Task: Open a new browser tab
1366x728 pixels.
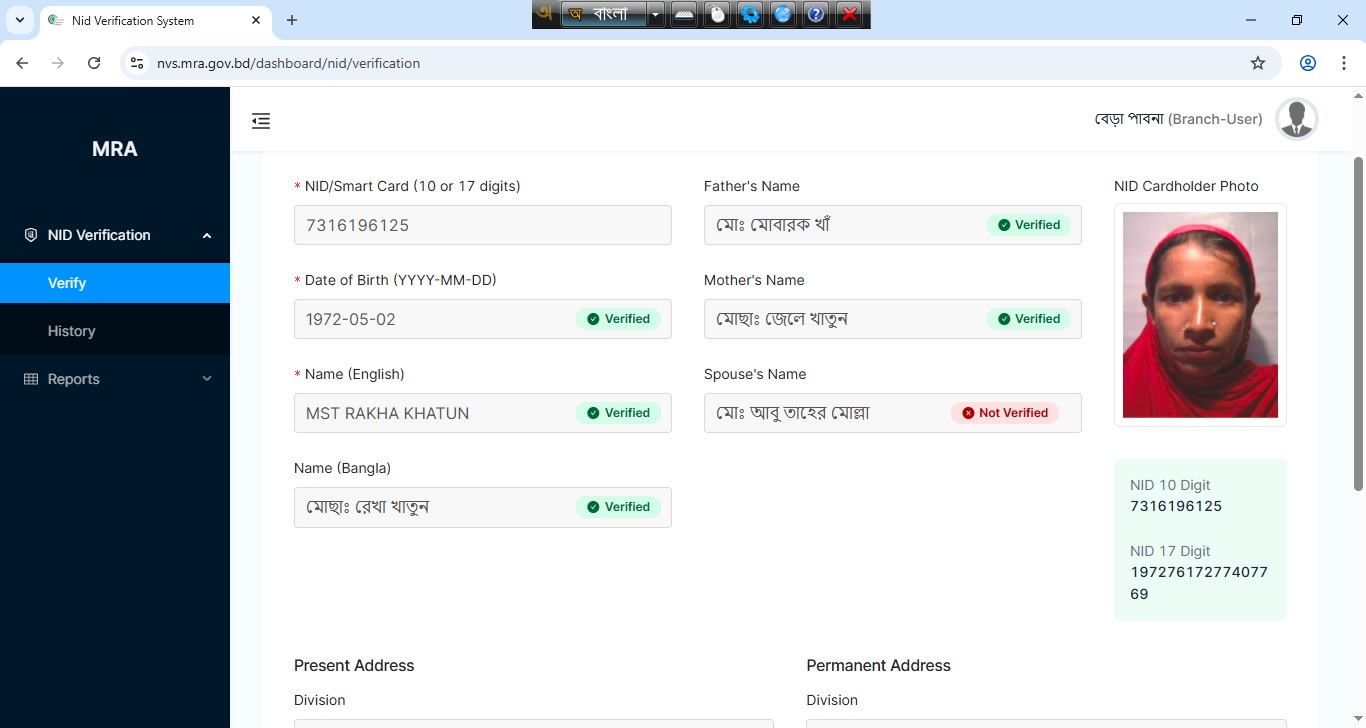Action: [292, 20]
